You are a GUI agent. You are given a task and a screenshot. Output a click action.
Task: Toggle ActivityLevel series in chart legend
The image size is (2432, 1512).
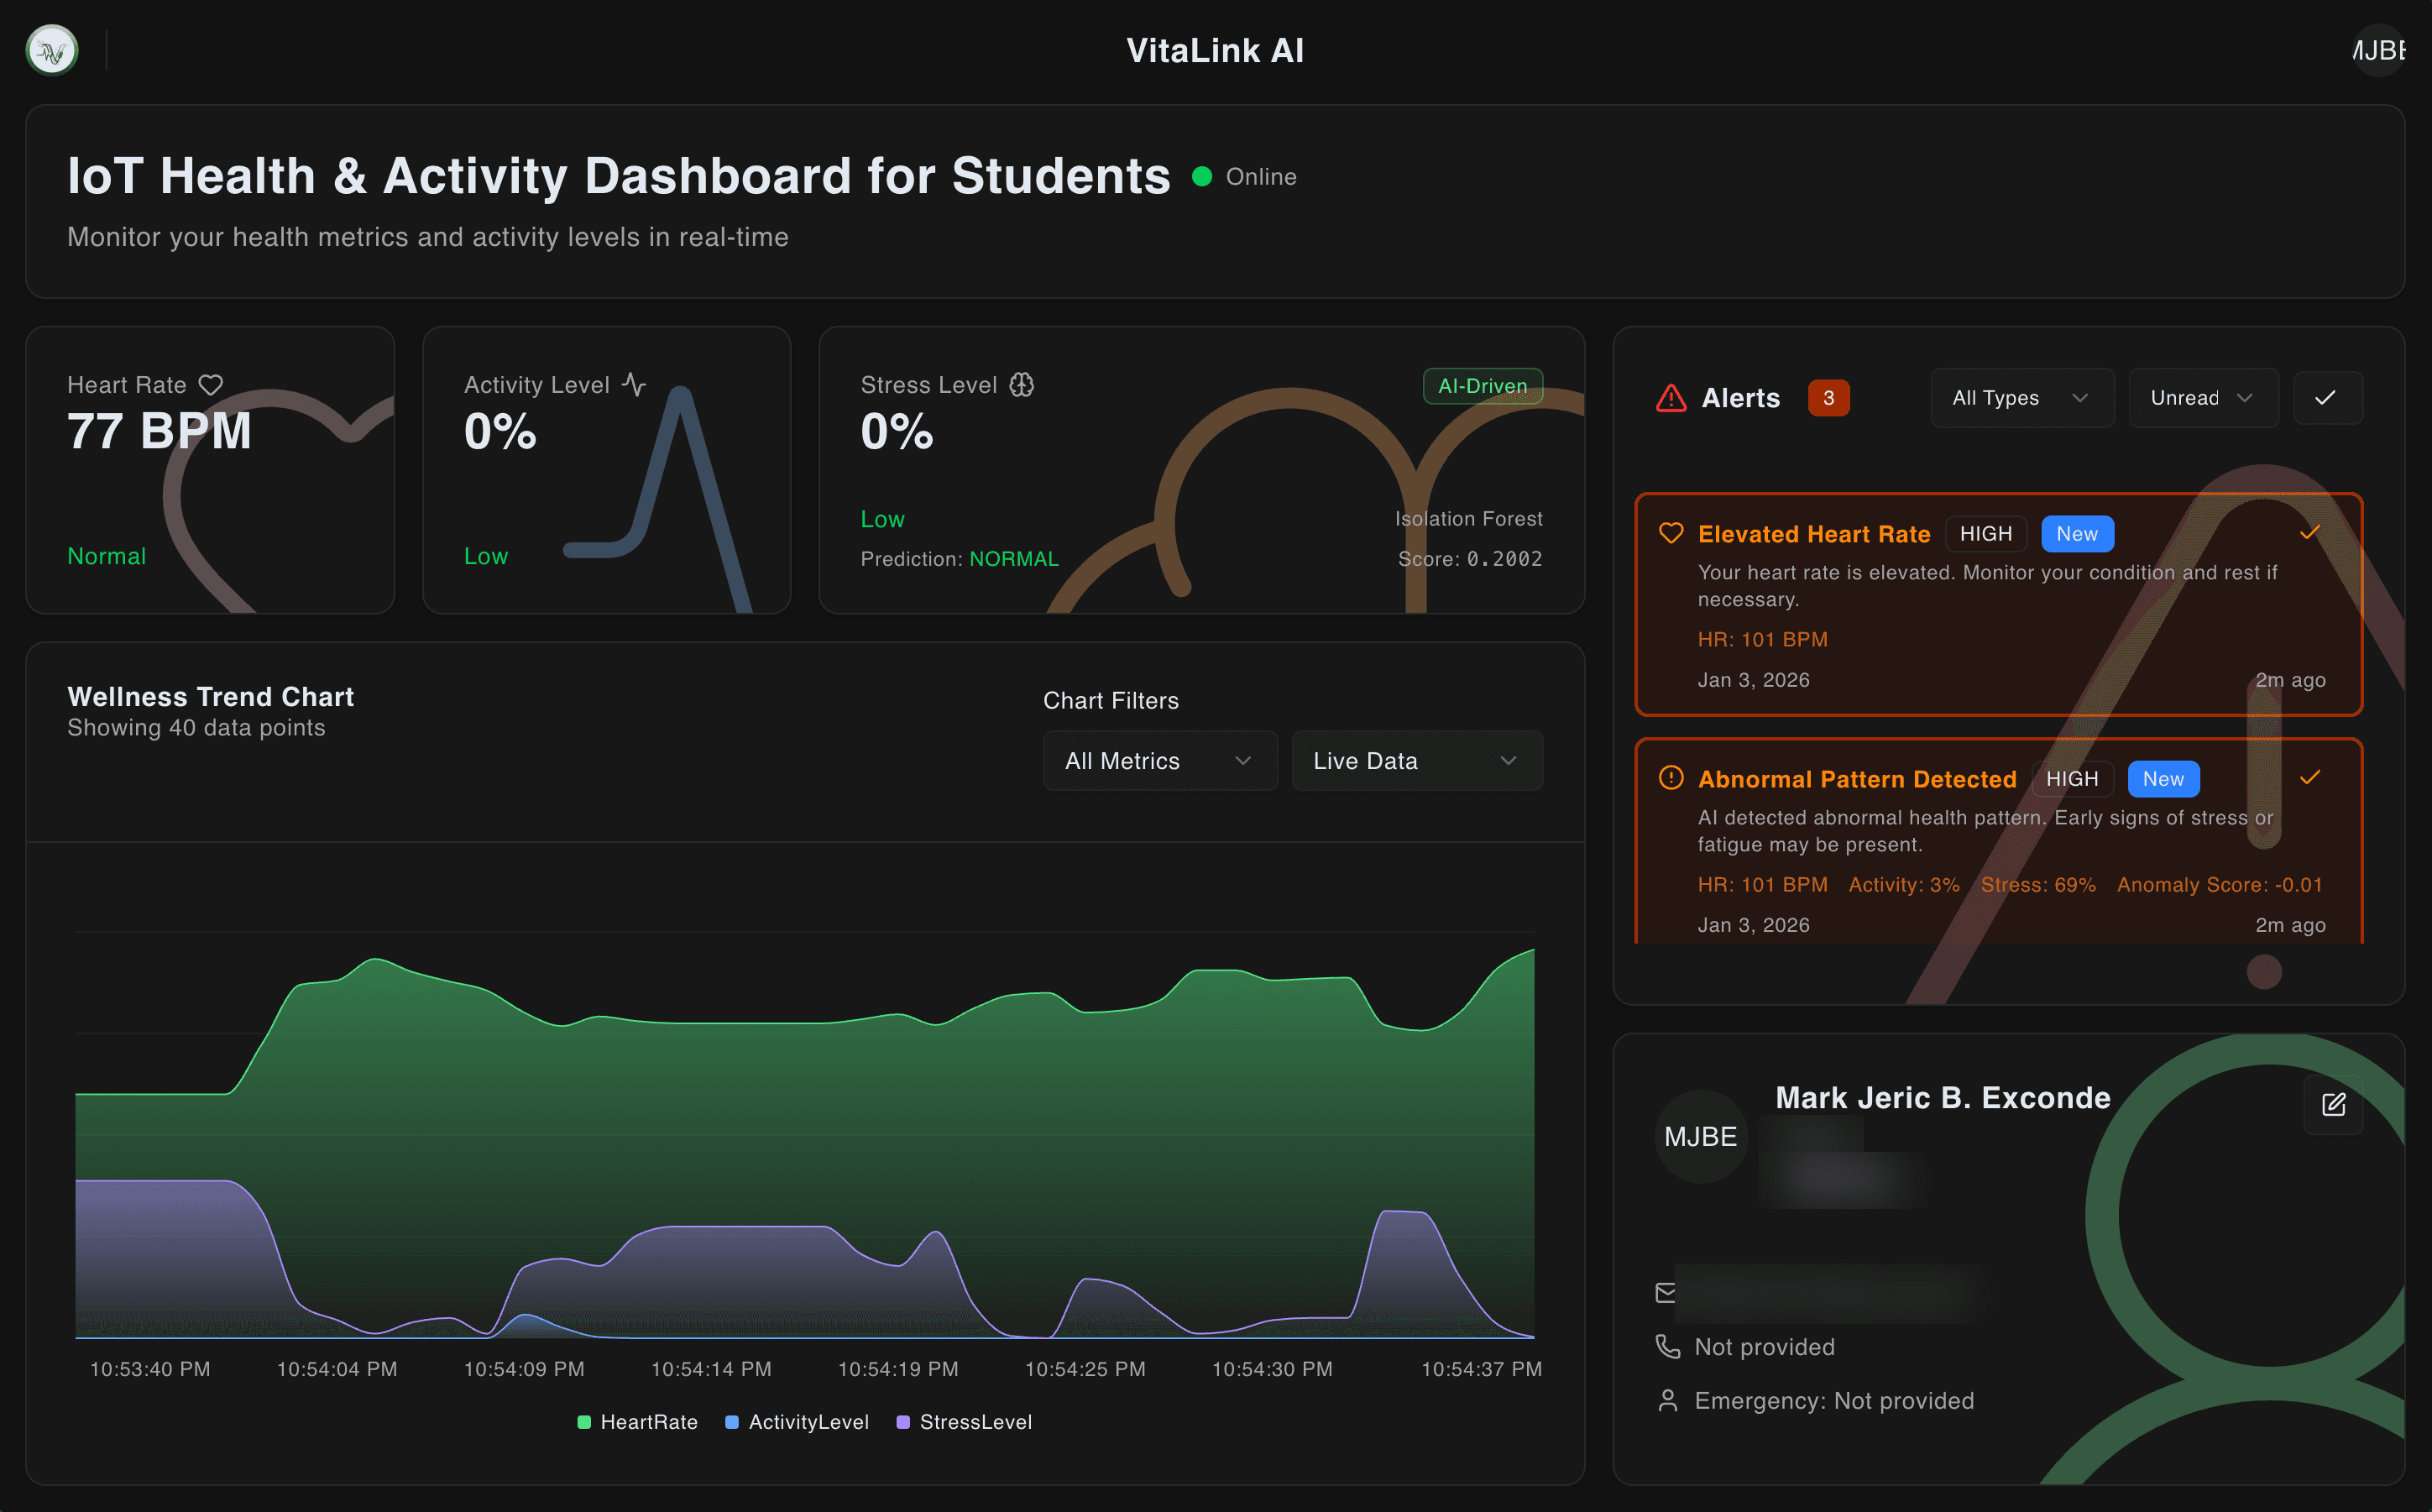coord(797,1422)
